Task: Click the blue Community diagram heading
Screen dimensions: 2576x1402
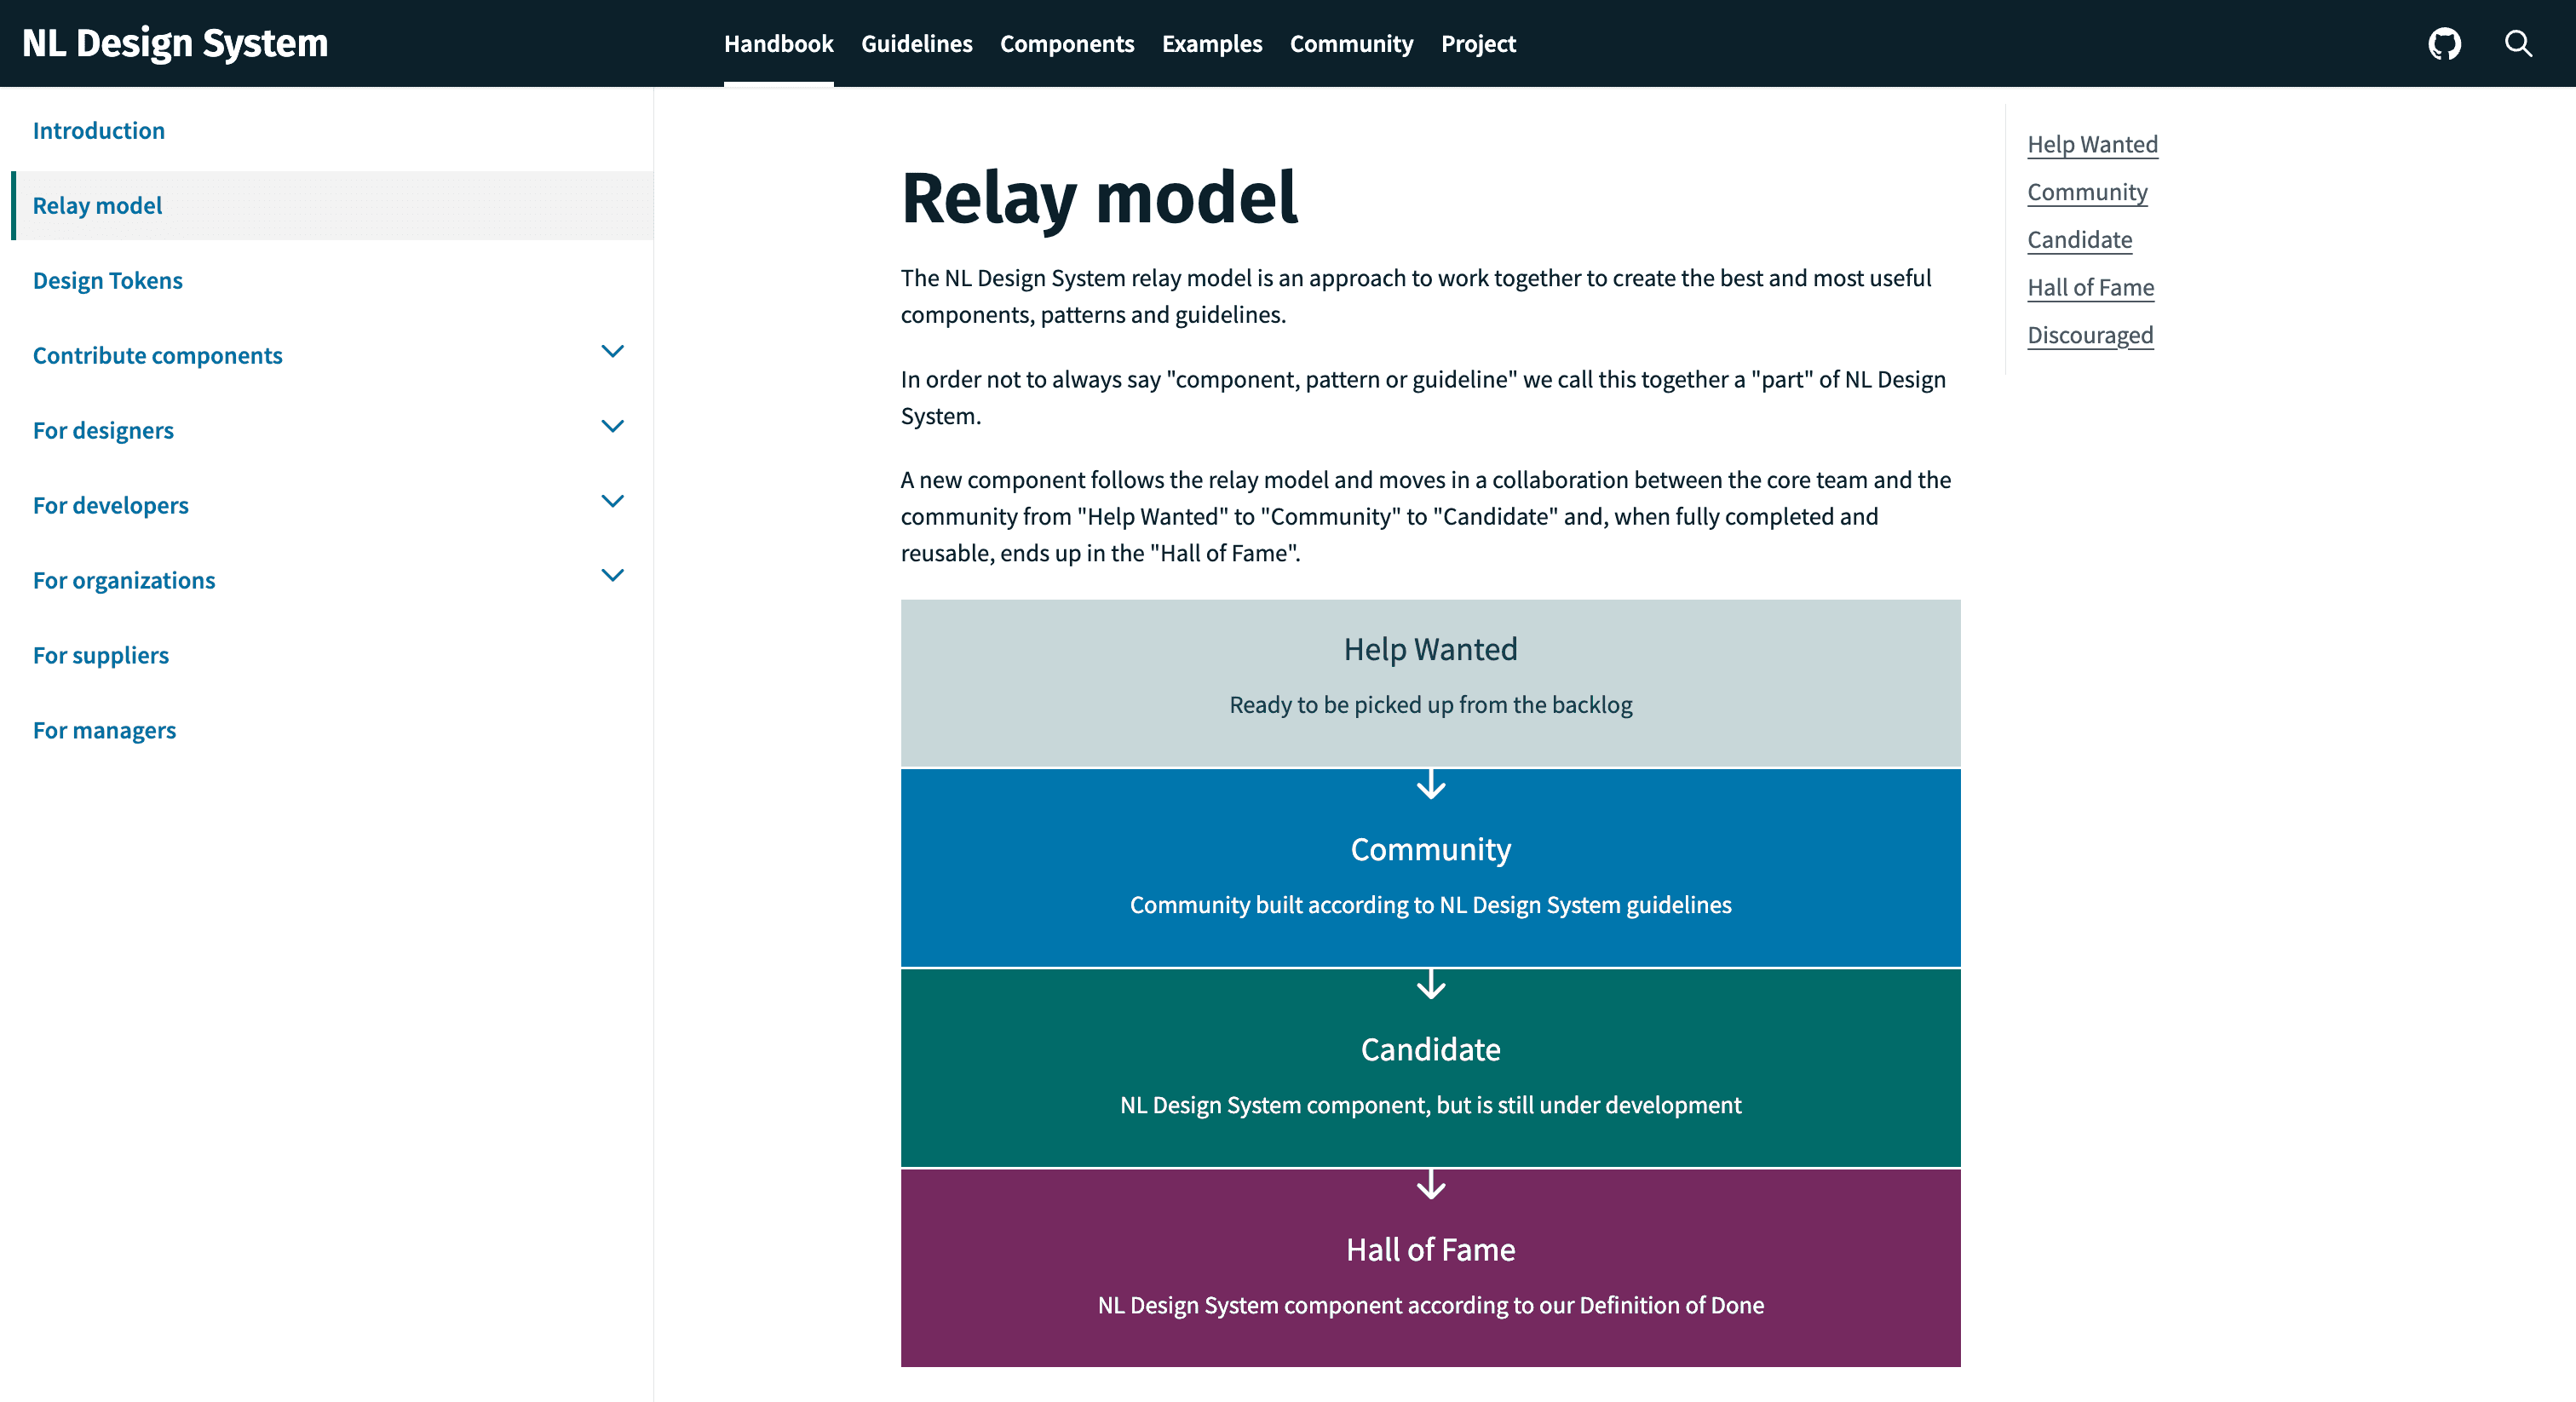Action: point(1431,850)
